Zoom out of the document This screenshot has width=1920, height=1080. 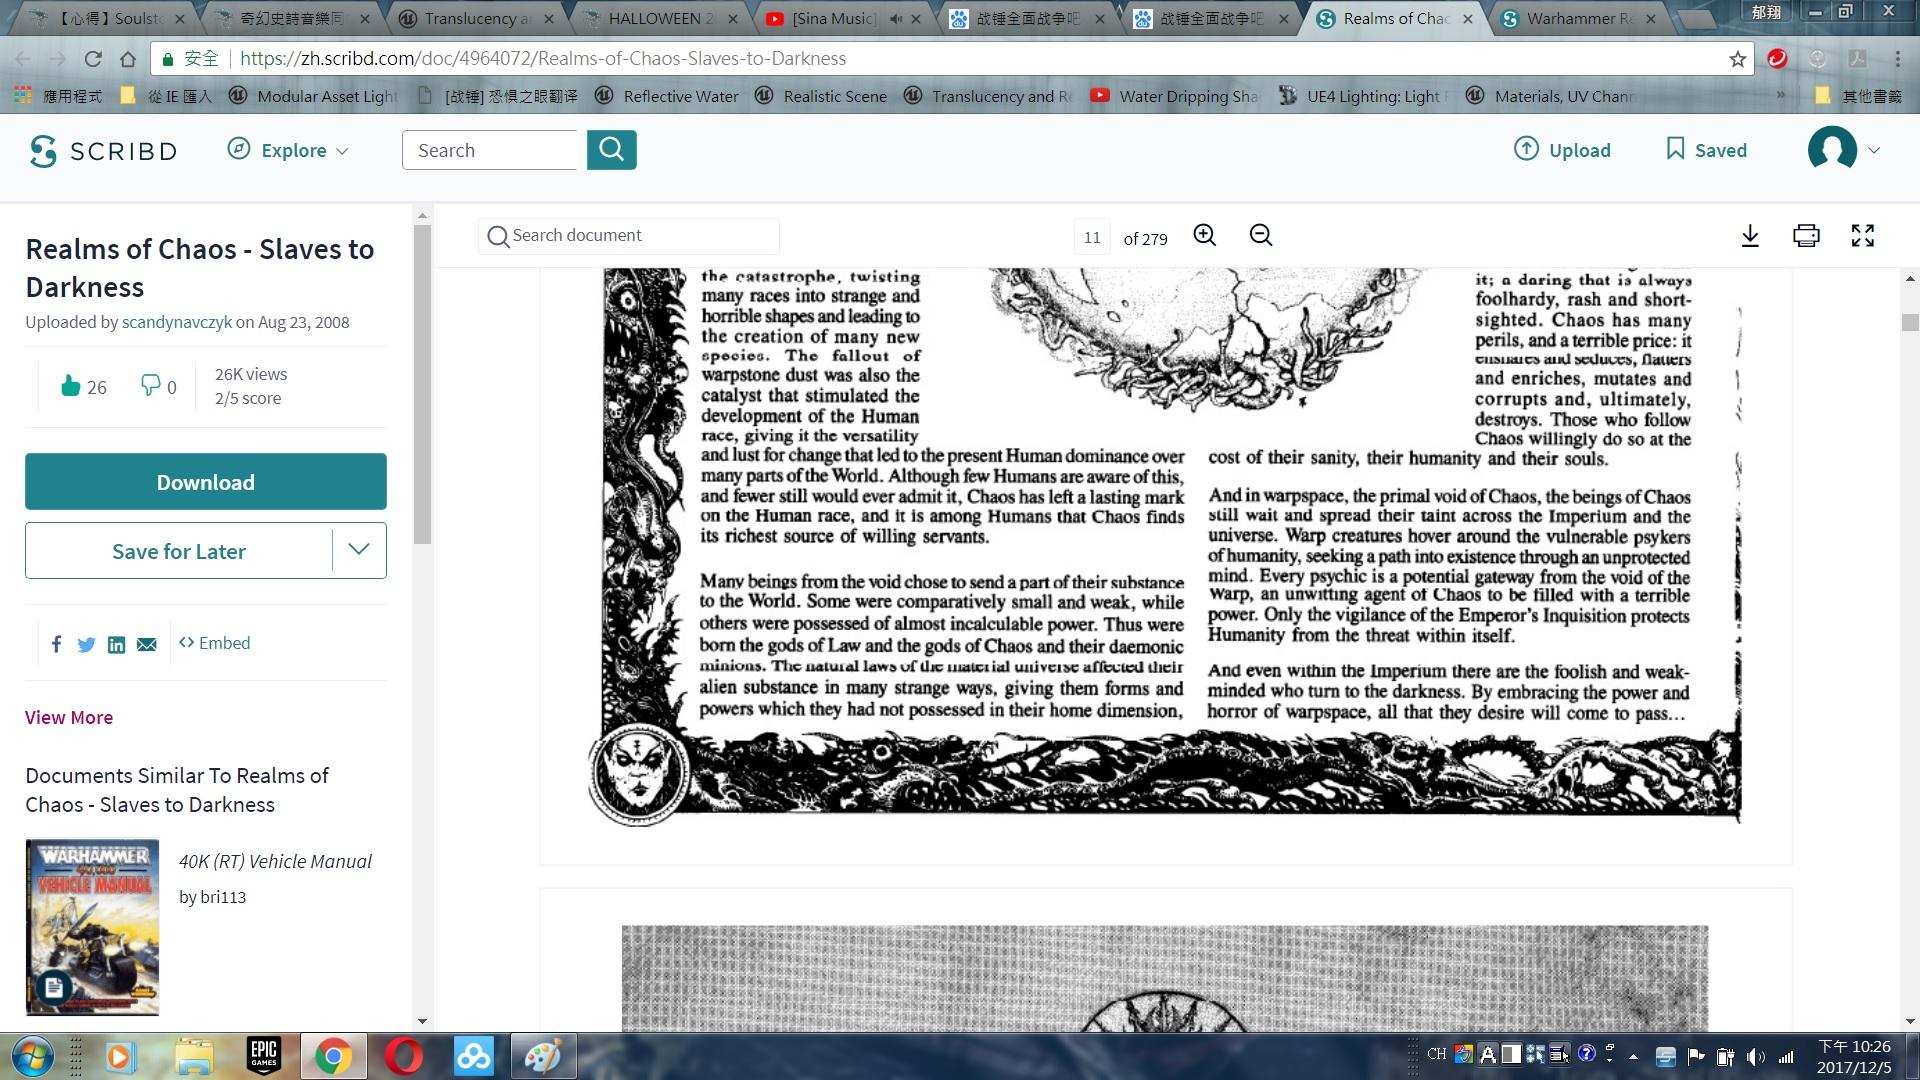click(x=1261, y=235)
